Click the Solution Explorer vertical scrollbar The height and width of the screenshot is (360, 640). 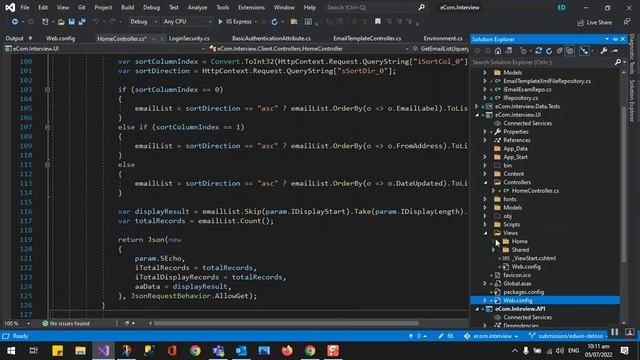click(623, 184)
